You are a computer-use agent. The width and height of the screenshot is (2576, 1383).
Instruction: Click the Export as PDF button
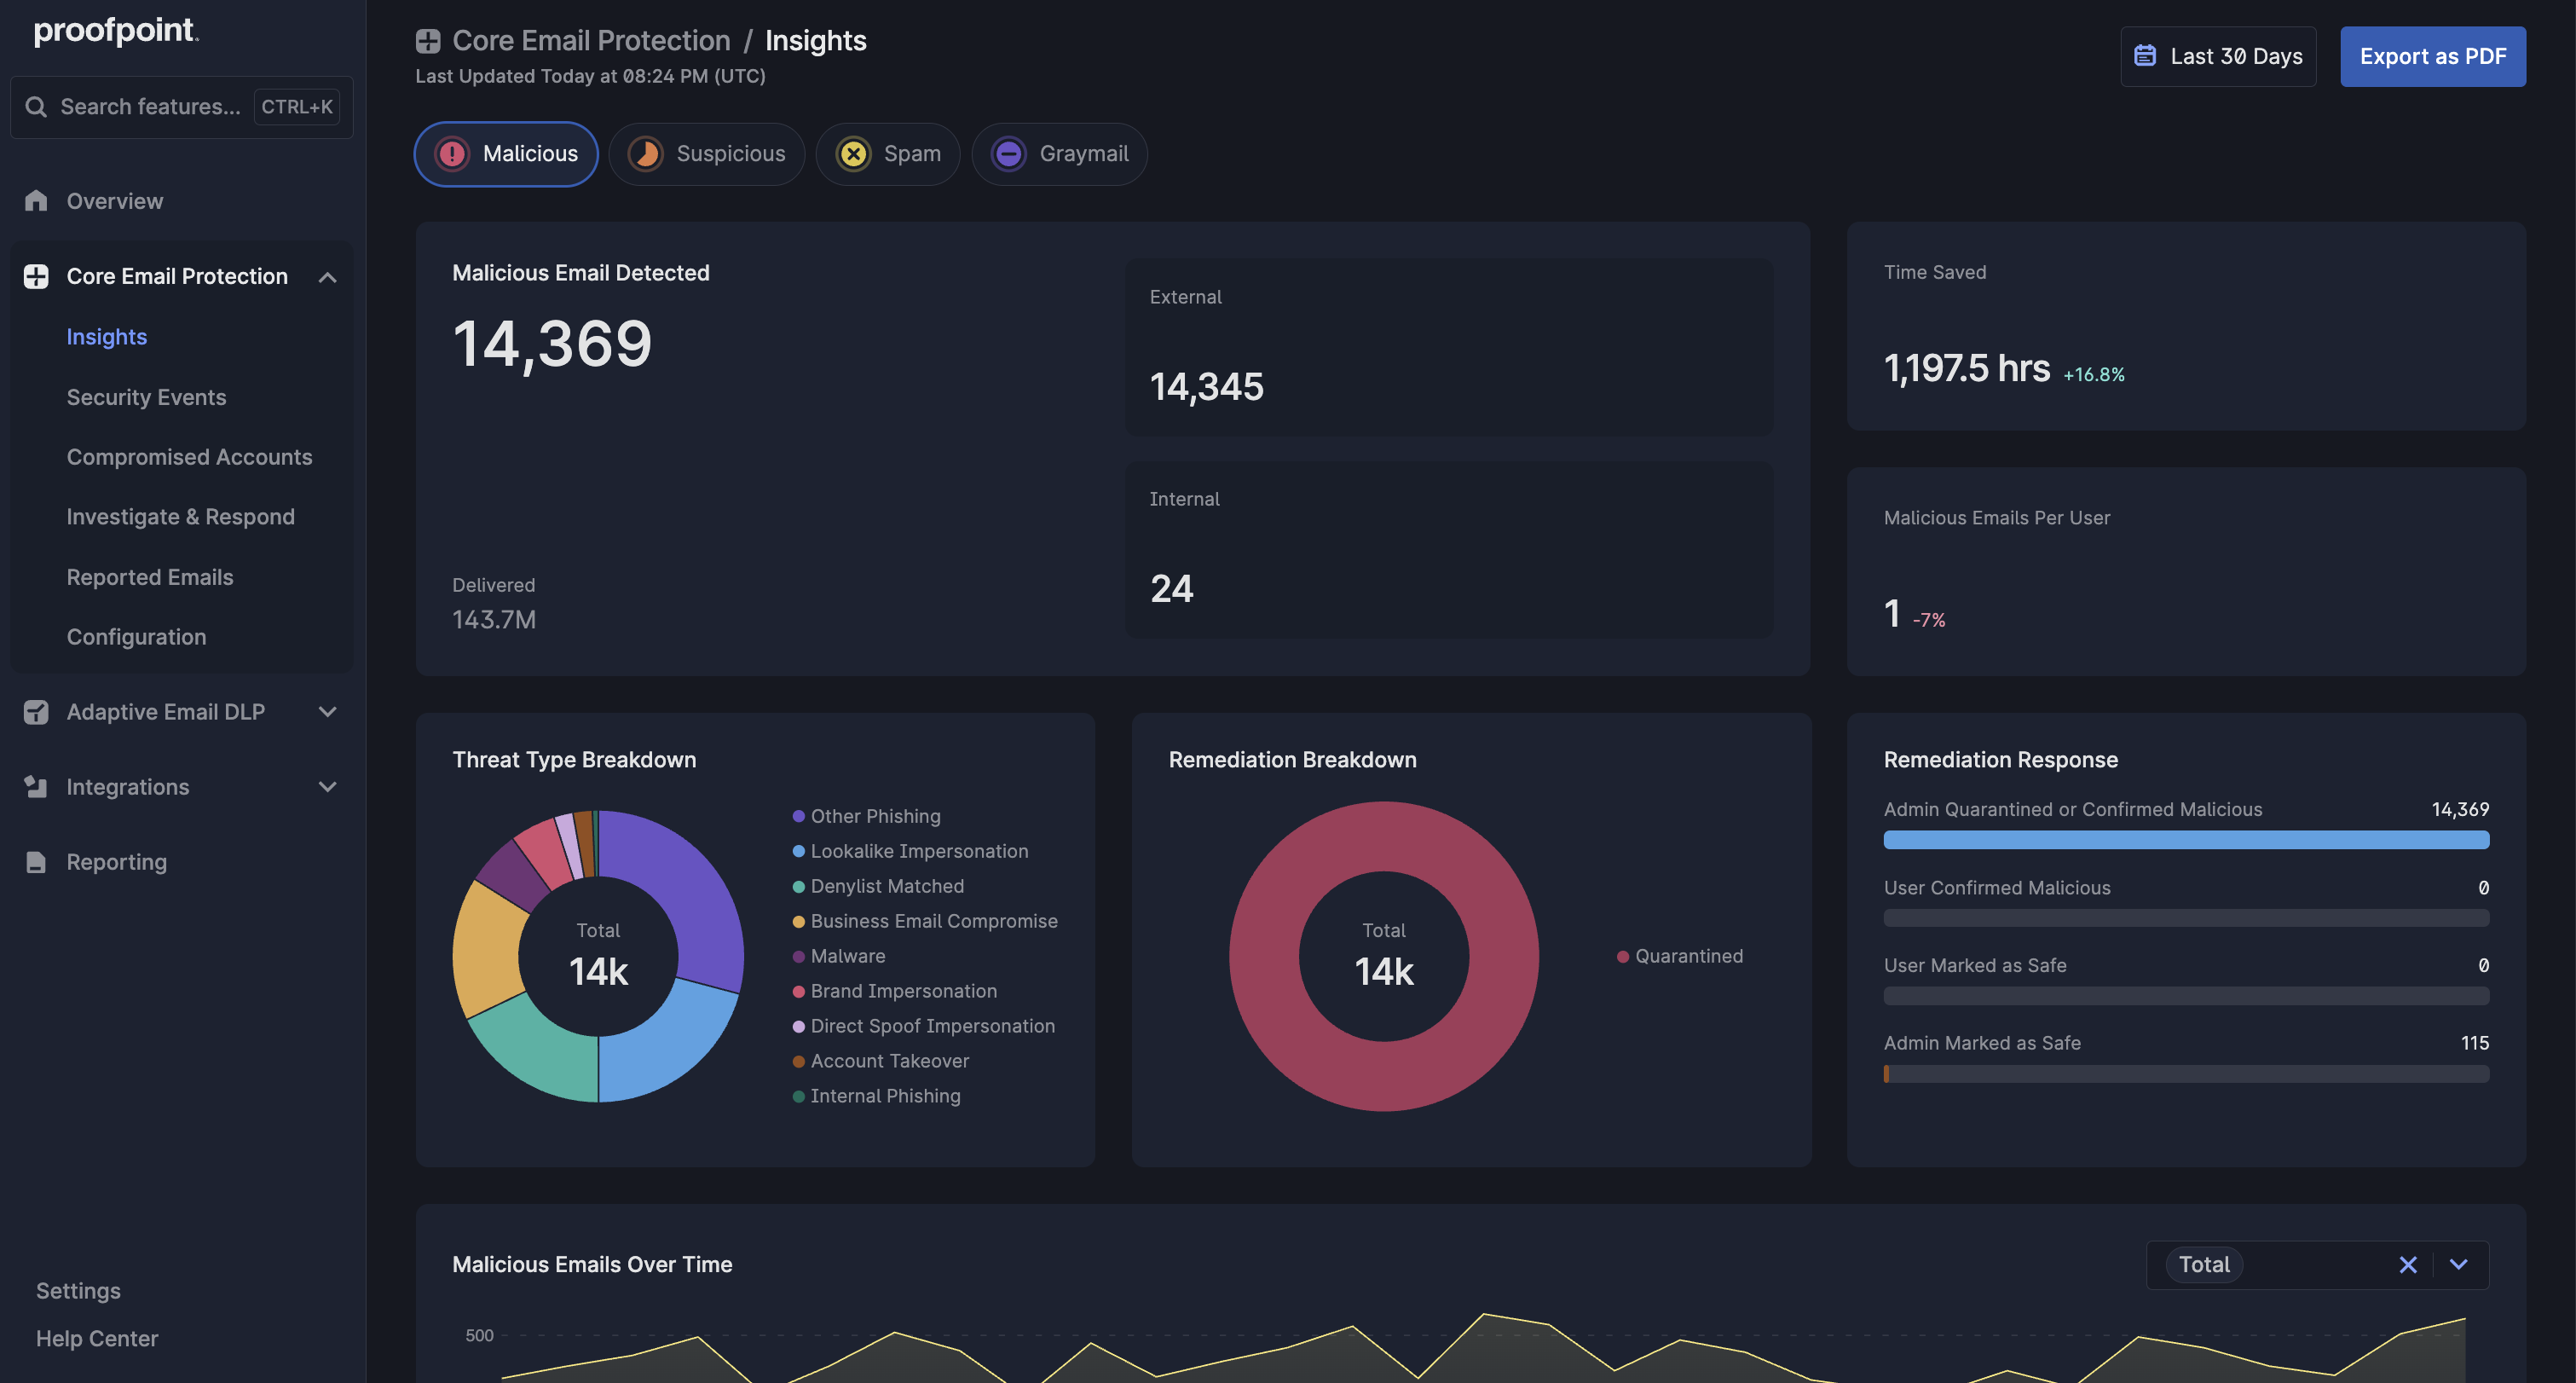point(2432,56)
